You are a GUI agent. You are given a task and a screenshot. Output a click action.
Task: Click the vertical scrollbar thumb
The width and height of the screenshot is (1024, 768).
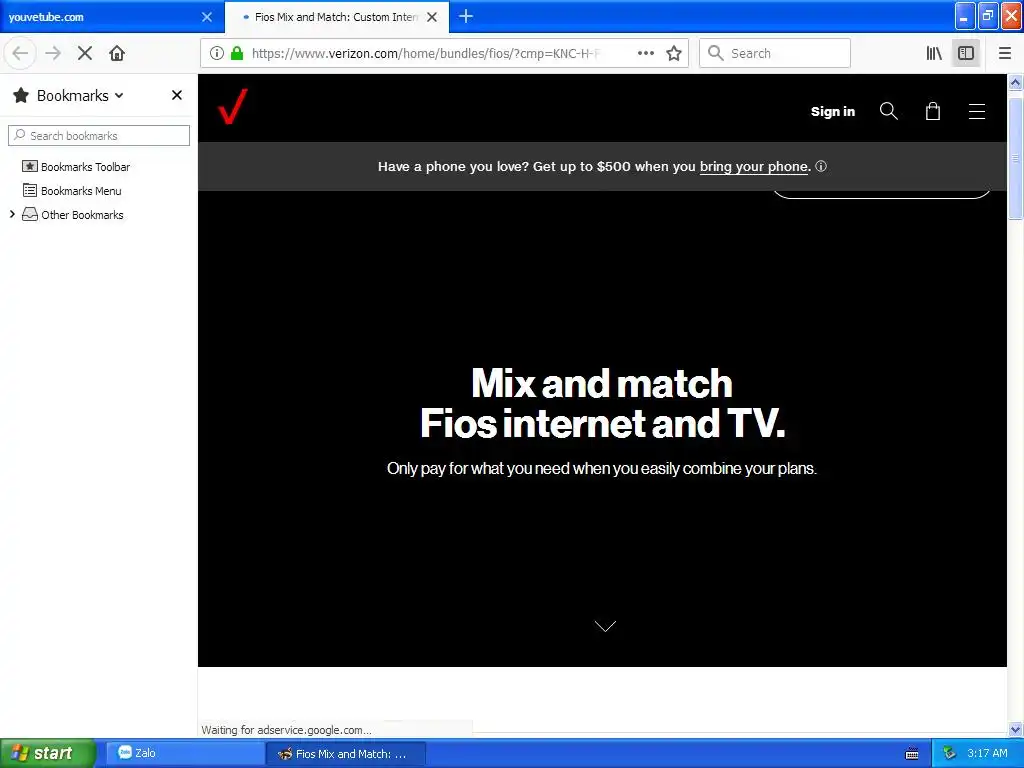1016,159
